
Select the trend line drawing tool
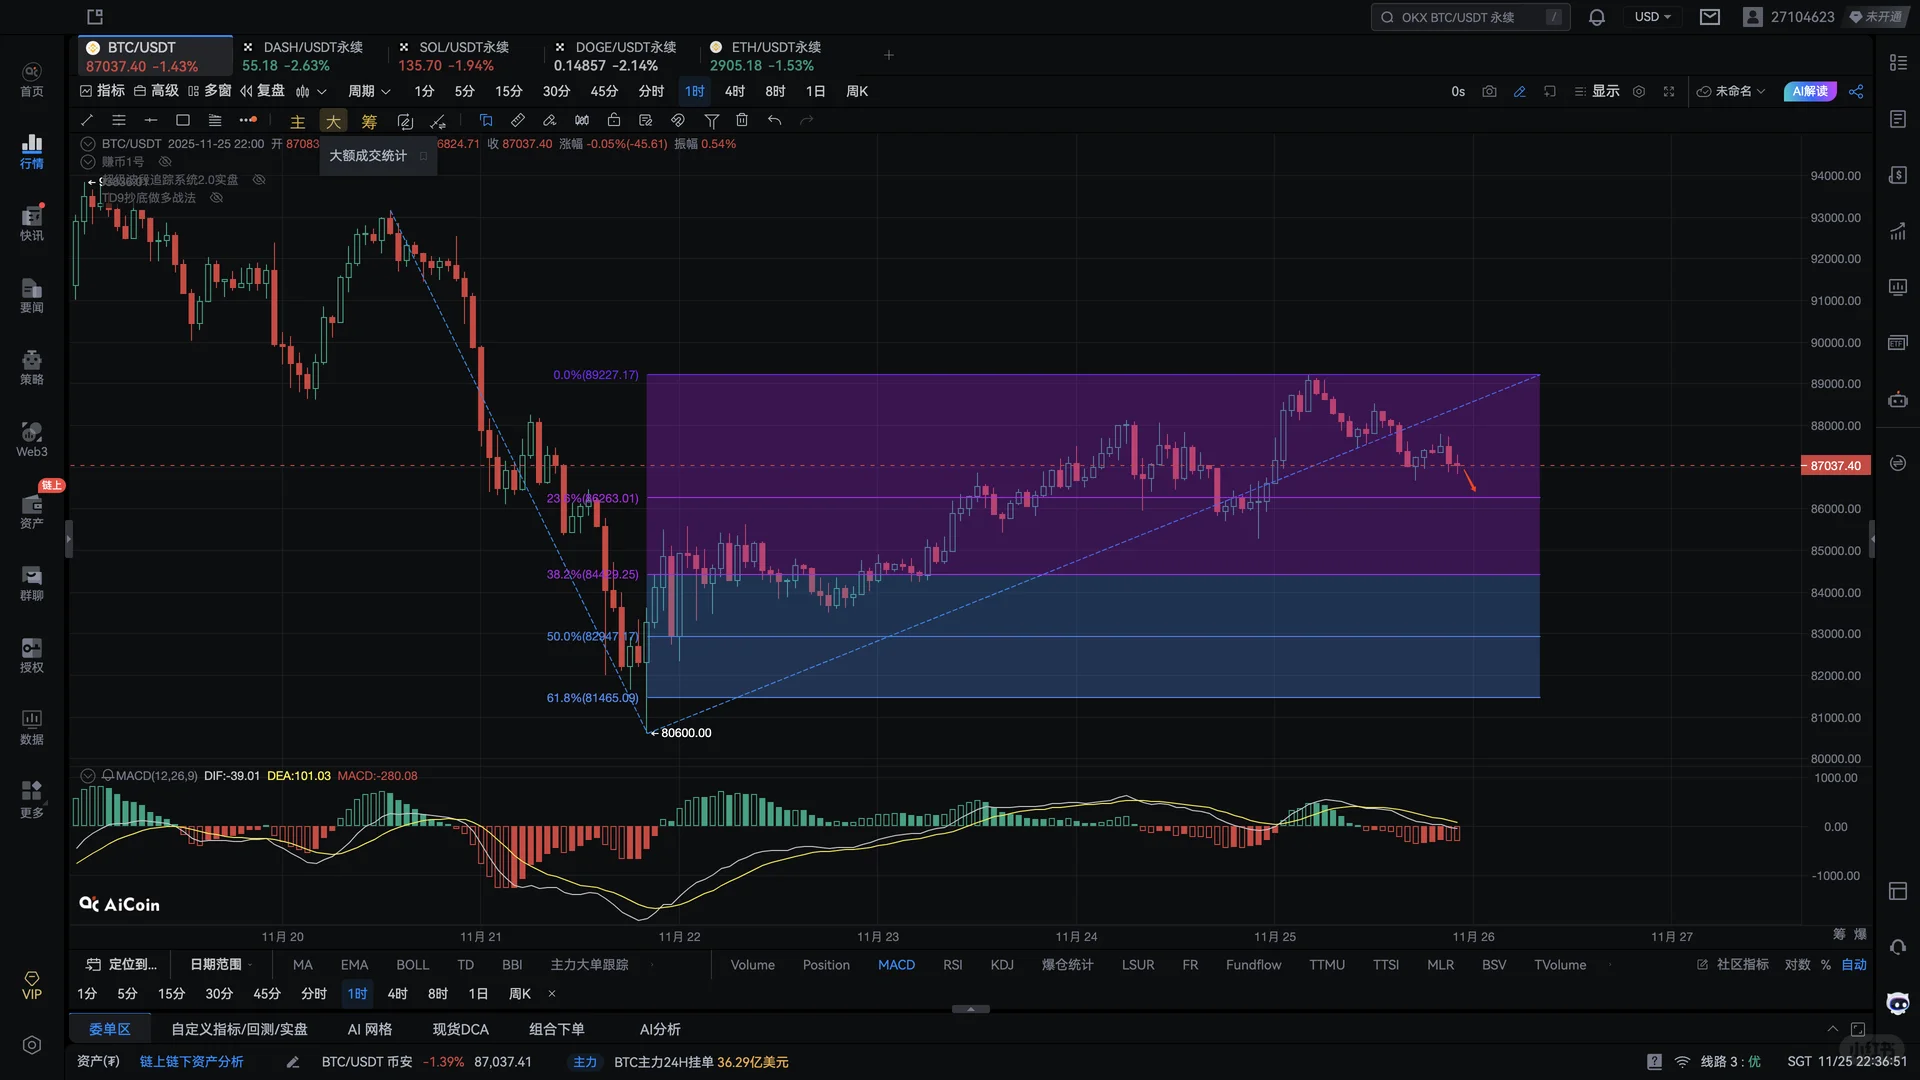point(87,120)
